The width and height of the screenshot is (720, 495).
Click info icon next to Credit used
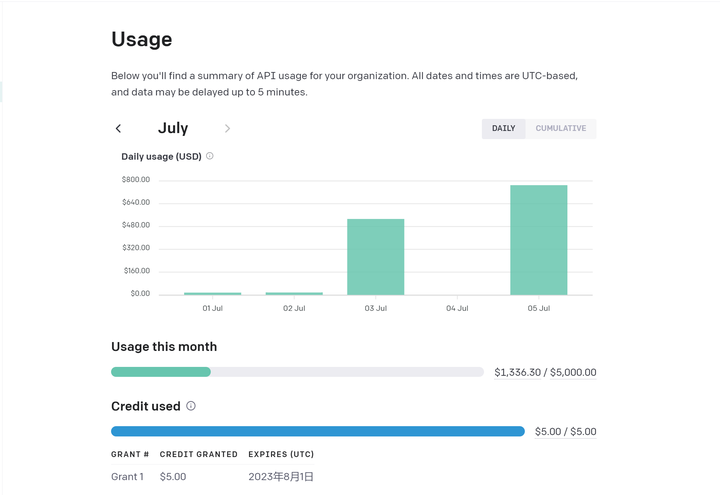tap(191, 406)
